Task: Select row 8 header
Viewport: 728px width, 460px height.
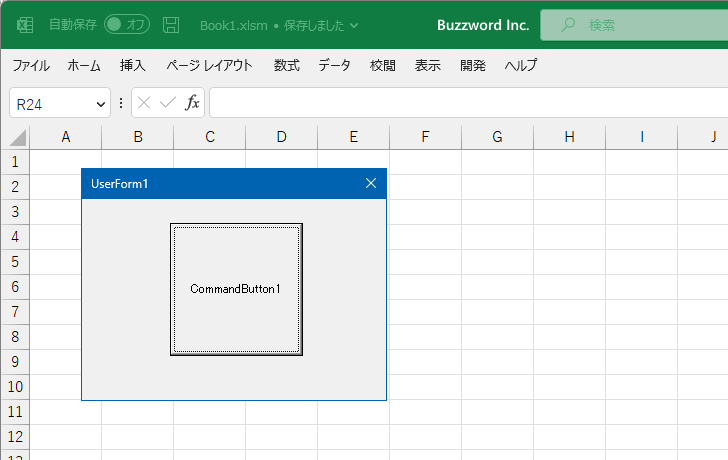Action: 15,337
